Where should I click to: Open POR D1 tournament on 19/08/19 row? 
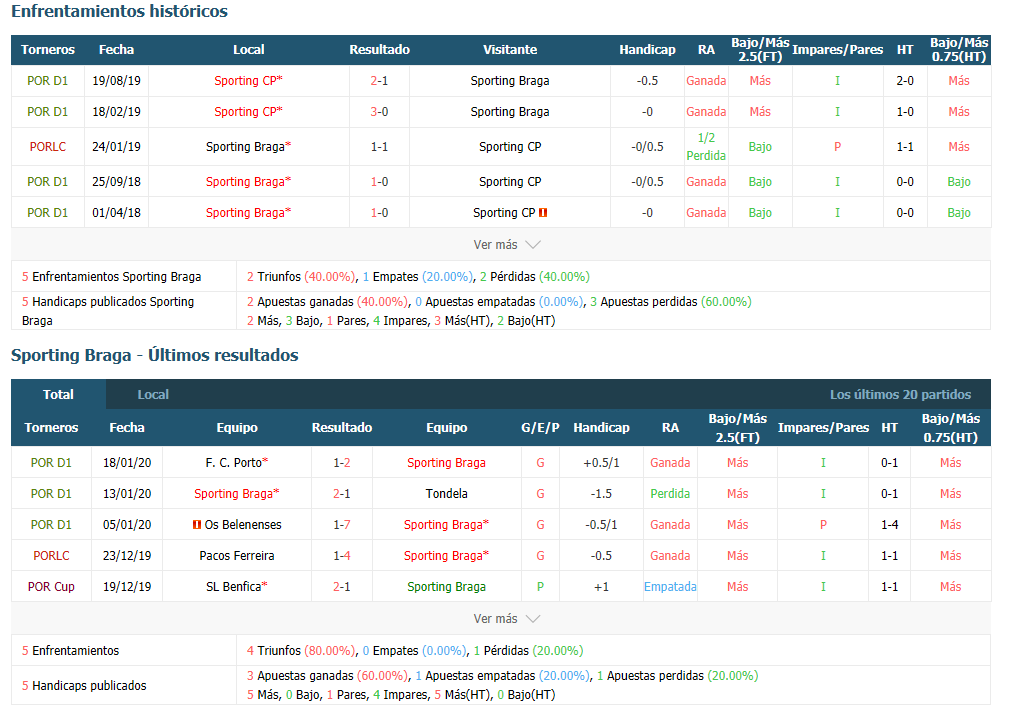coord(48,81)
